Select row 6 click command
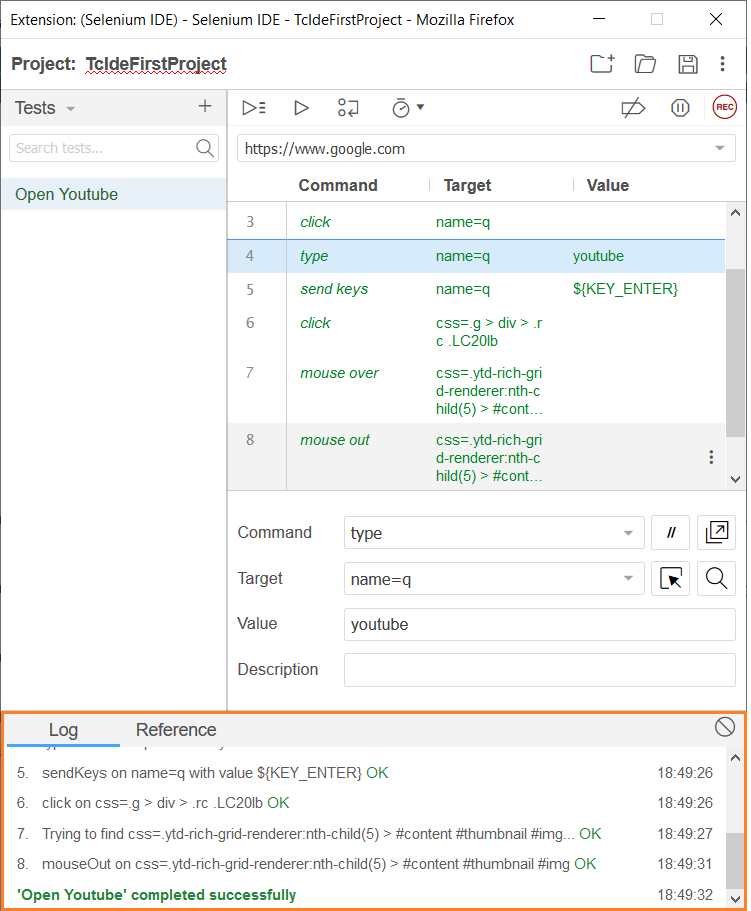751x911 pixels. click(476, 331)
